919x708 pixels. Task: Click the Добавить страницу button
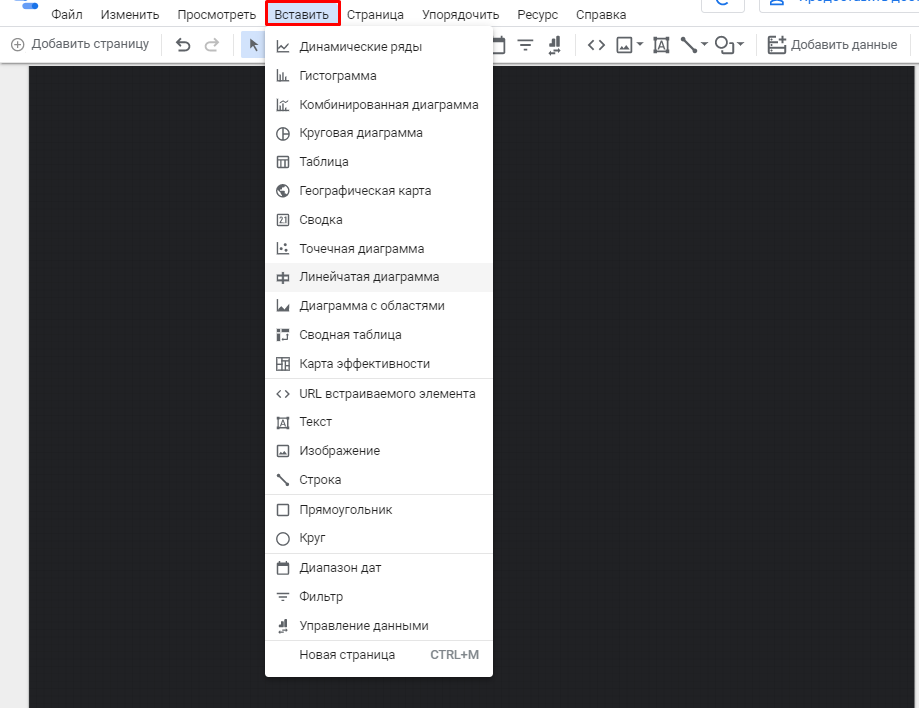pyautogui.click(x=80, y=45)
